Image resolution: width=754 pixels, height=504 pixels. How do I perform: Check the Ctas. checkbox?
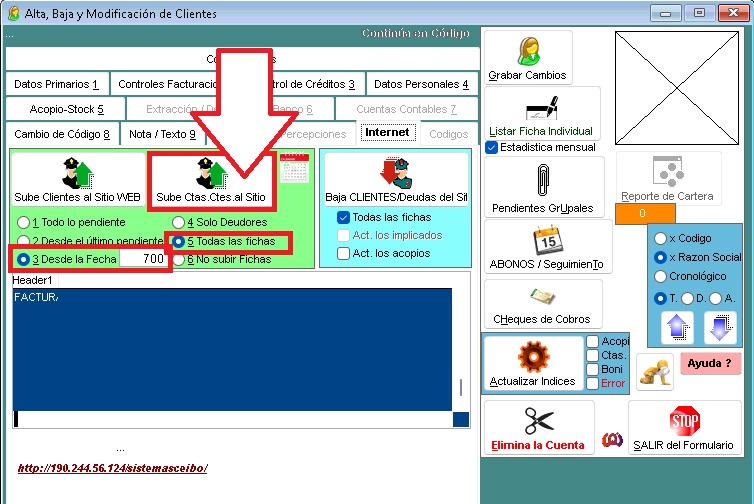click(592, 355)
